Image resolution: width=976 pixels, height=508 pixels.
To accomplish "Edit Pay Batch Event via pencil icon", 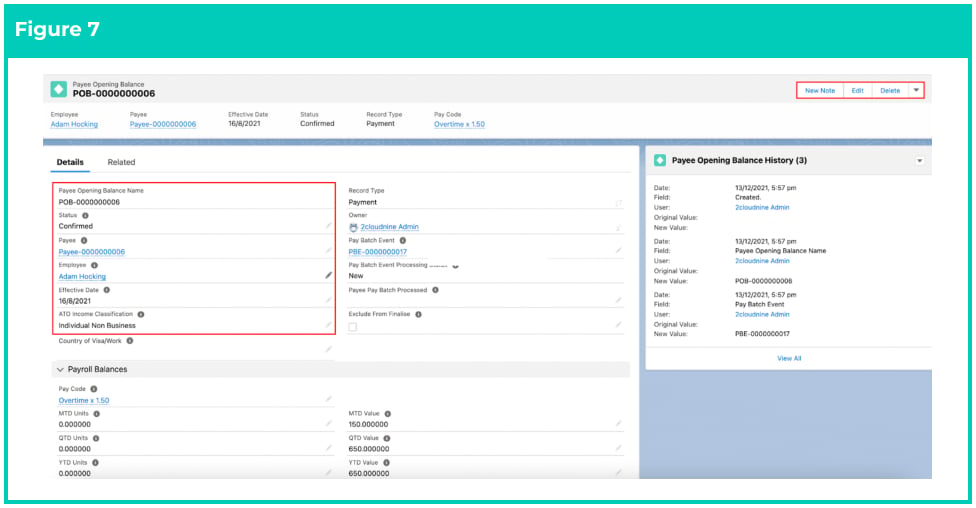I will [x=618, y=250].
